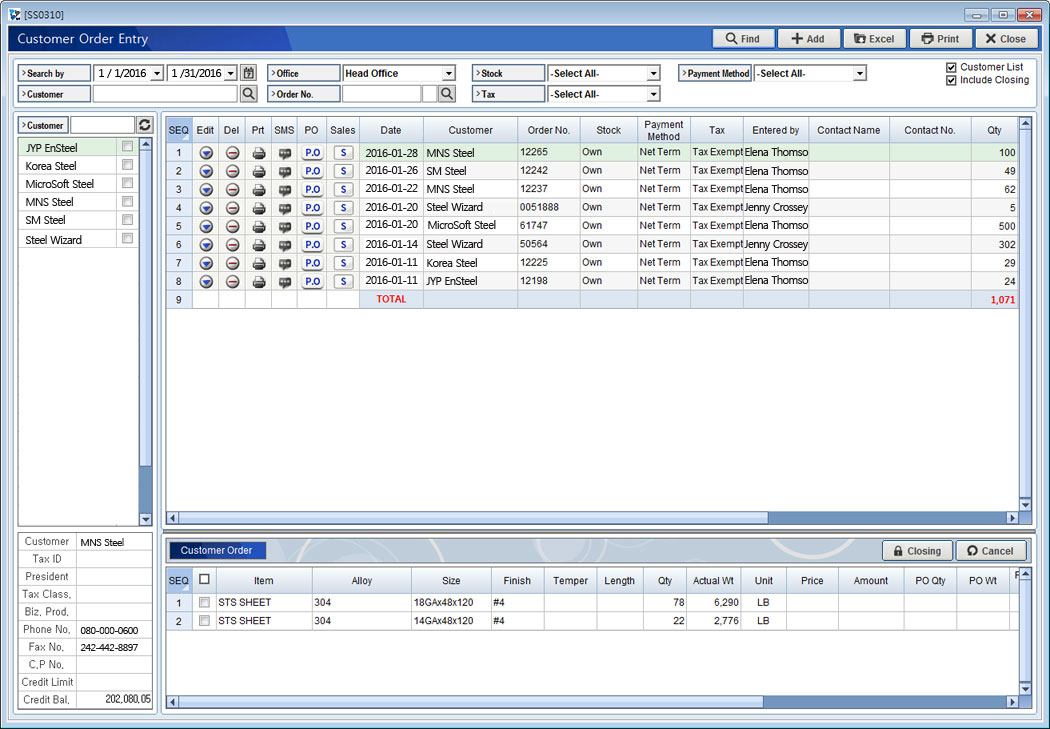
Task: Close the Customer Order Entry screen
Action: point(1006,39)
